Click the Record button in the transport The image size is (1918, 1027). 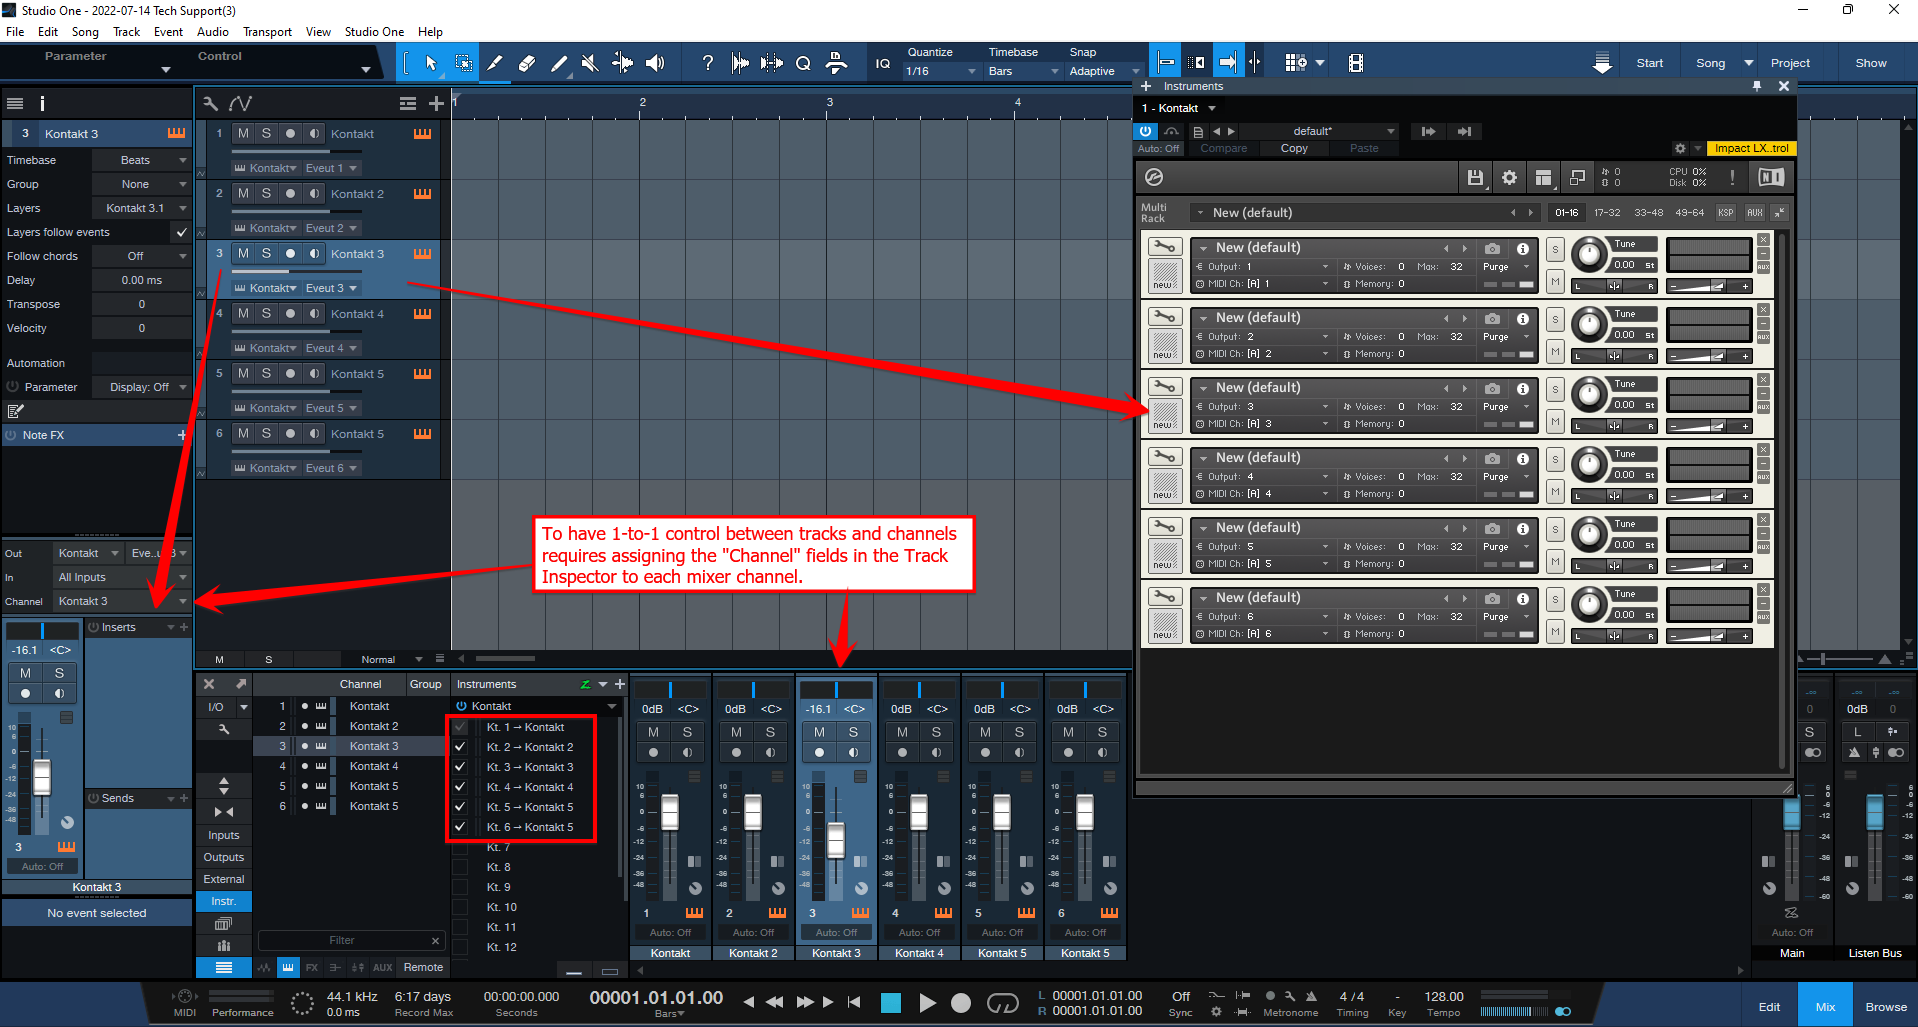coord(959,1003)
